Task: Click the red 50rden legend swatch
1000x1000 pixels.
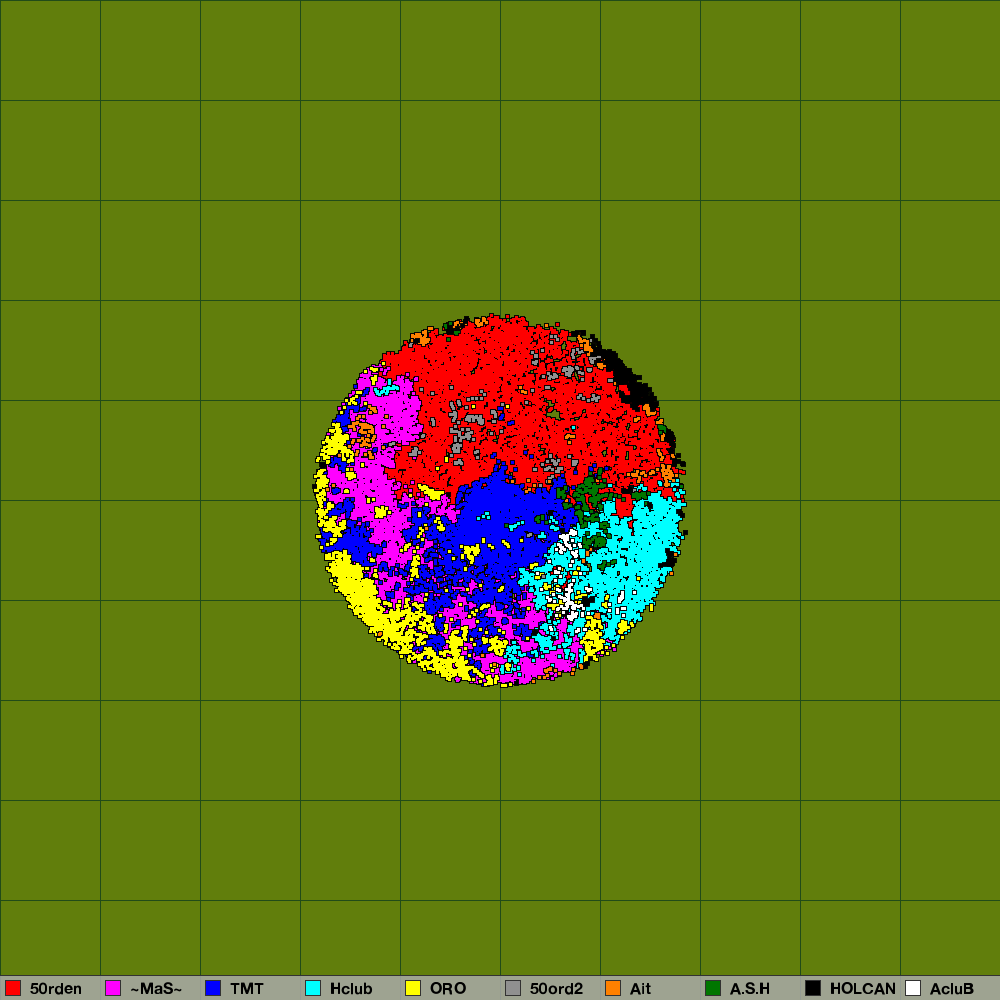Action: [x=13, y=988]
